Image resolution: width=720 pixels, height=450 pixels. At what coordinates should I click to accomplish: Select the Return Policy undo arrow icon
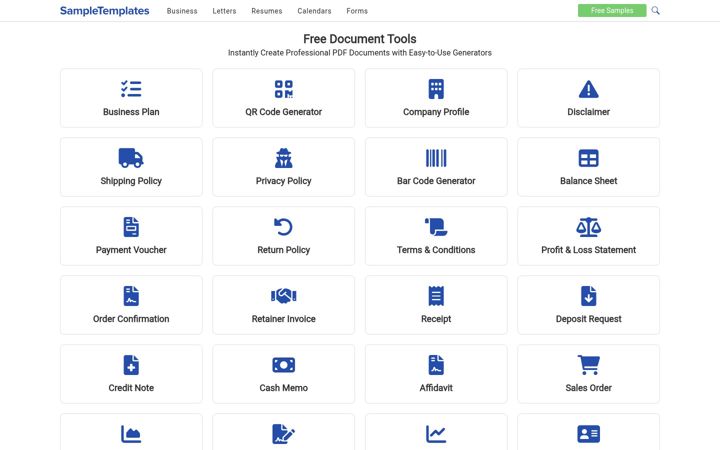pyautogui.click(x=283, y=227)
